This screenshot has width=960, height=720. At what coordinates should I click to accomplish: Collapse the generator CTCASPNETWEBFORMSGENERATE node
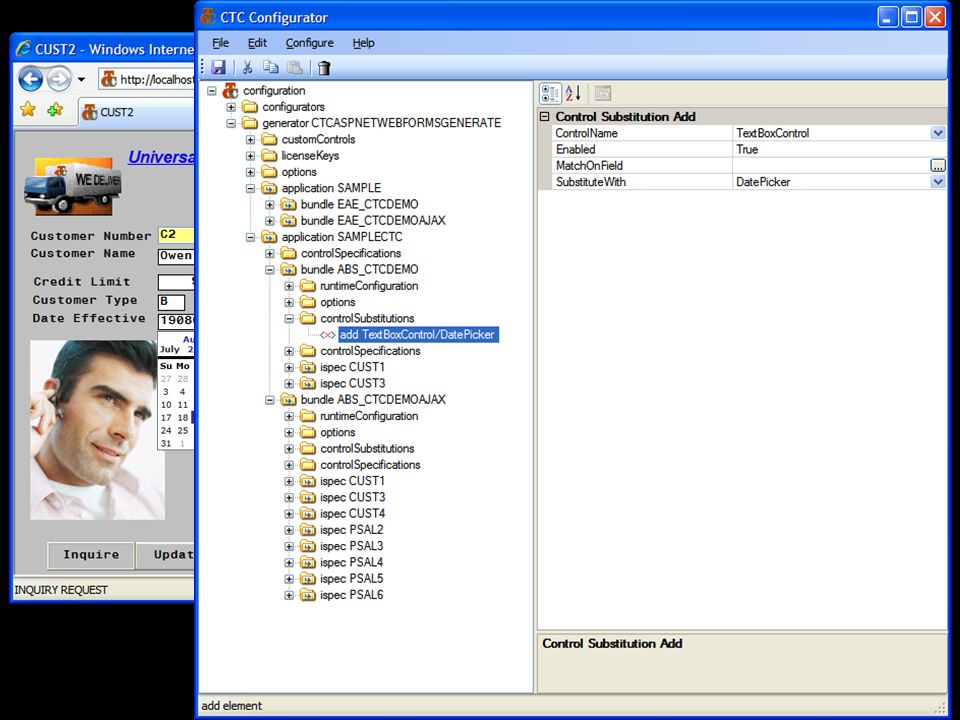231,123
